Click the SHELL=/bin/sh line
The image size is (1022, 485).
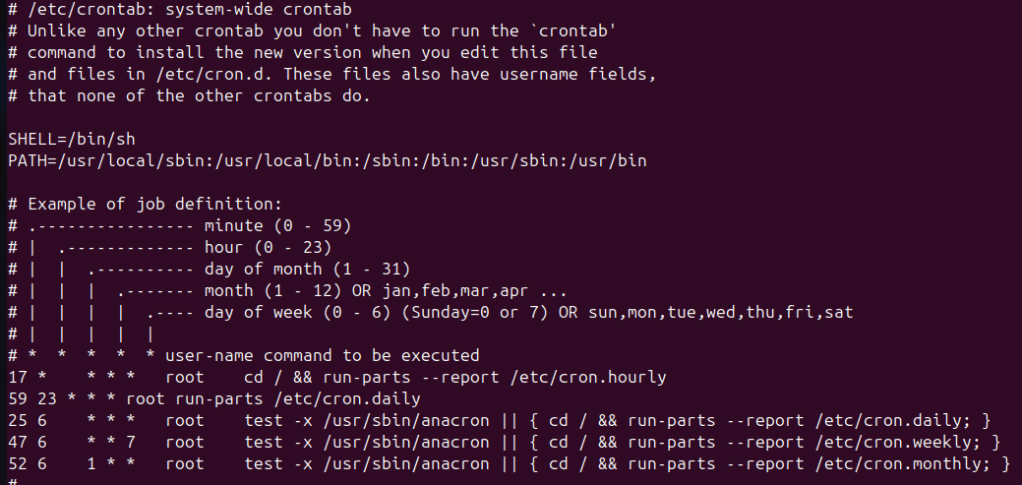pos(62,138)
